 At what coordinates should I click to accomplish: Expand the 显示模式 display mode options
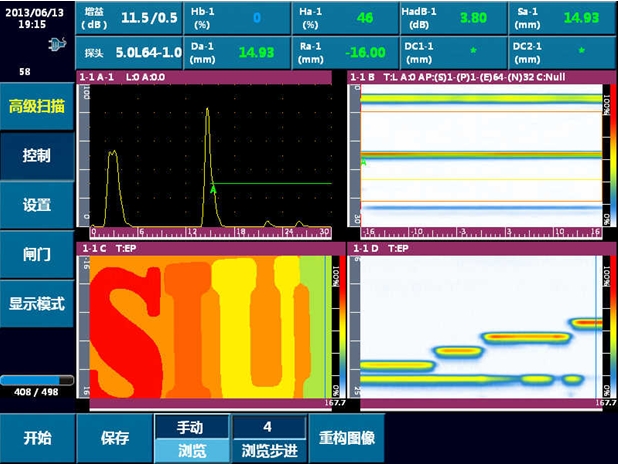[37, 303]
